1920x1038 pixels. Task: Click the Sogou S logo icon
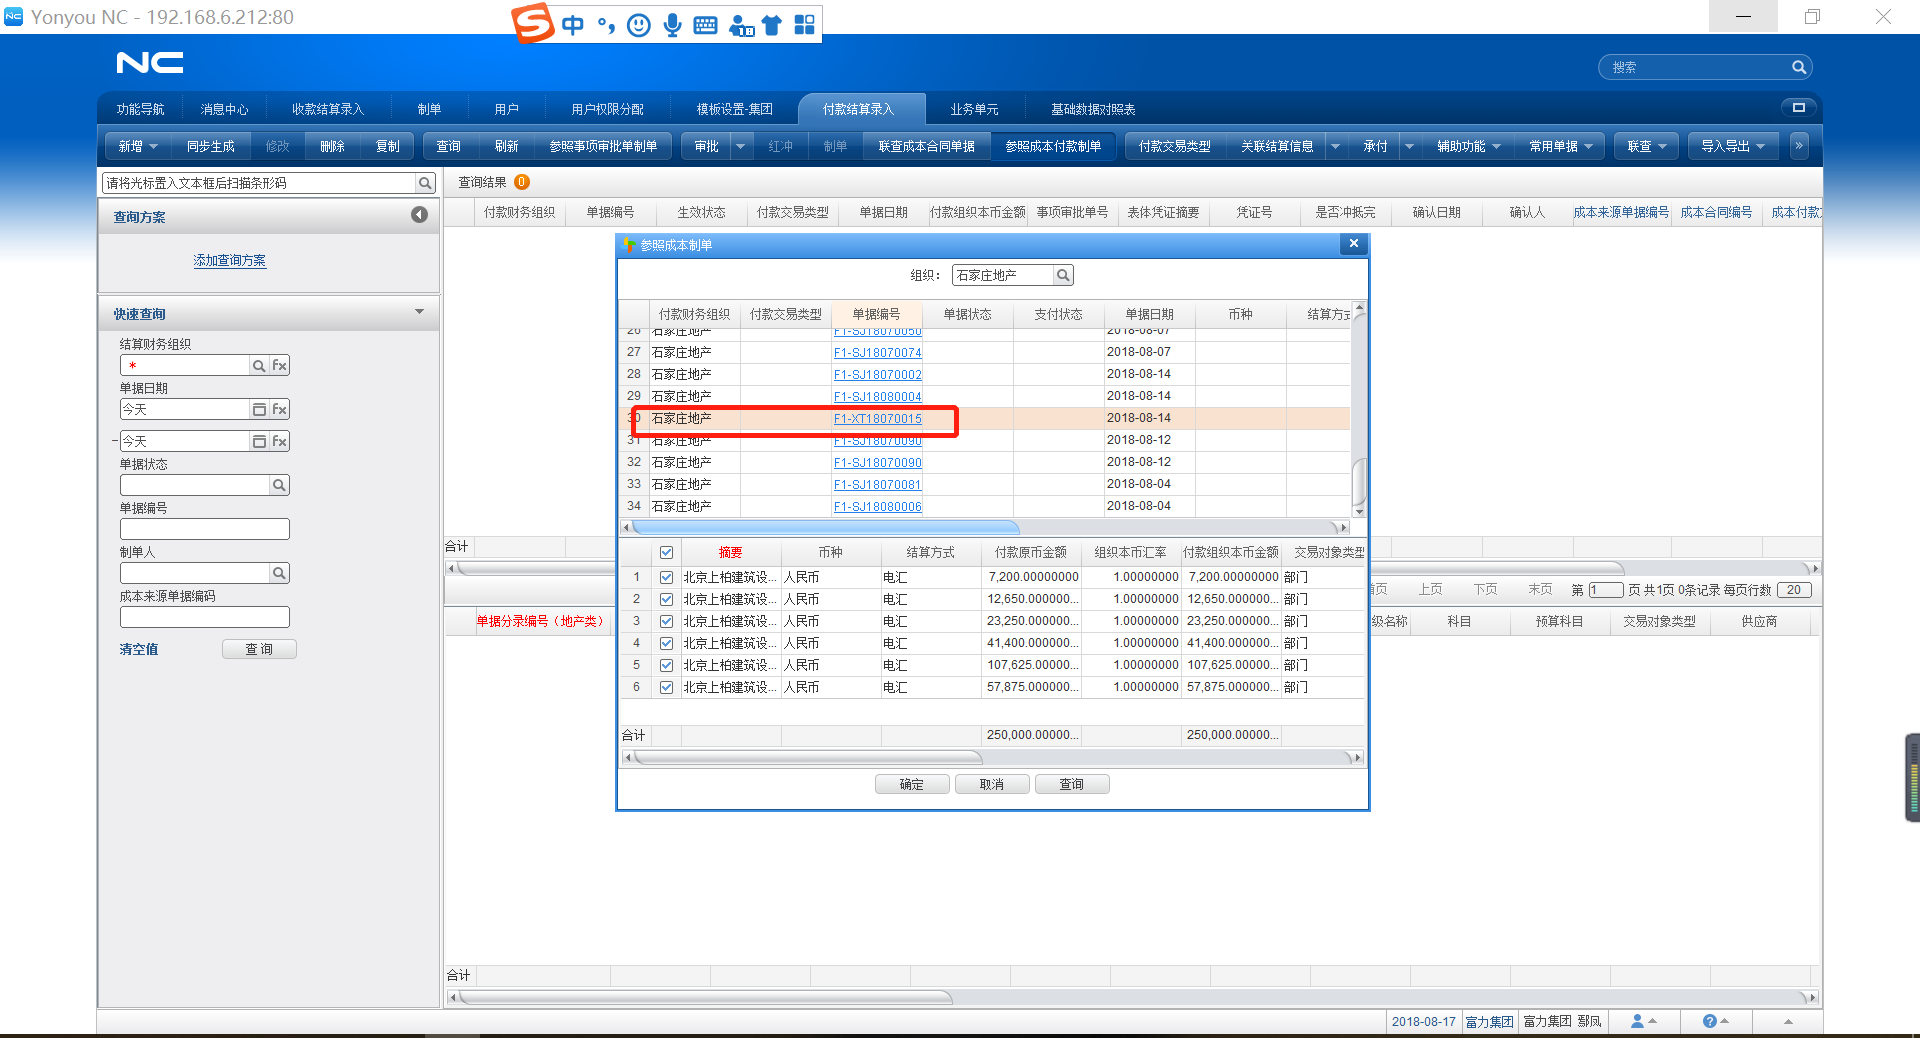533,23
